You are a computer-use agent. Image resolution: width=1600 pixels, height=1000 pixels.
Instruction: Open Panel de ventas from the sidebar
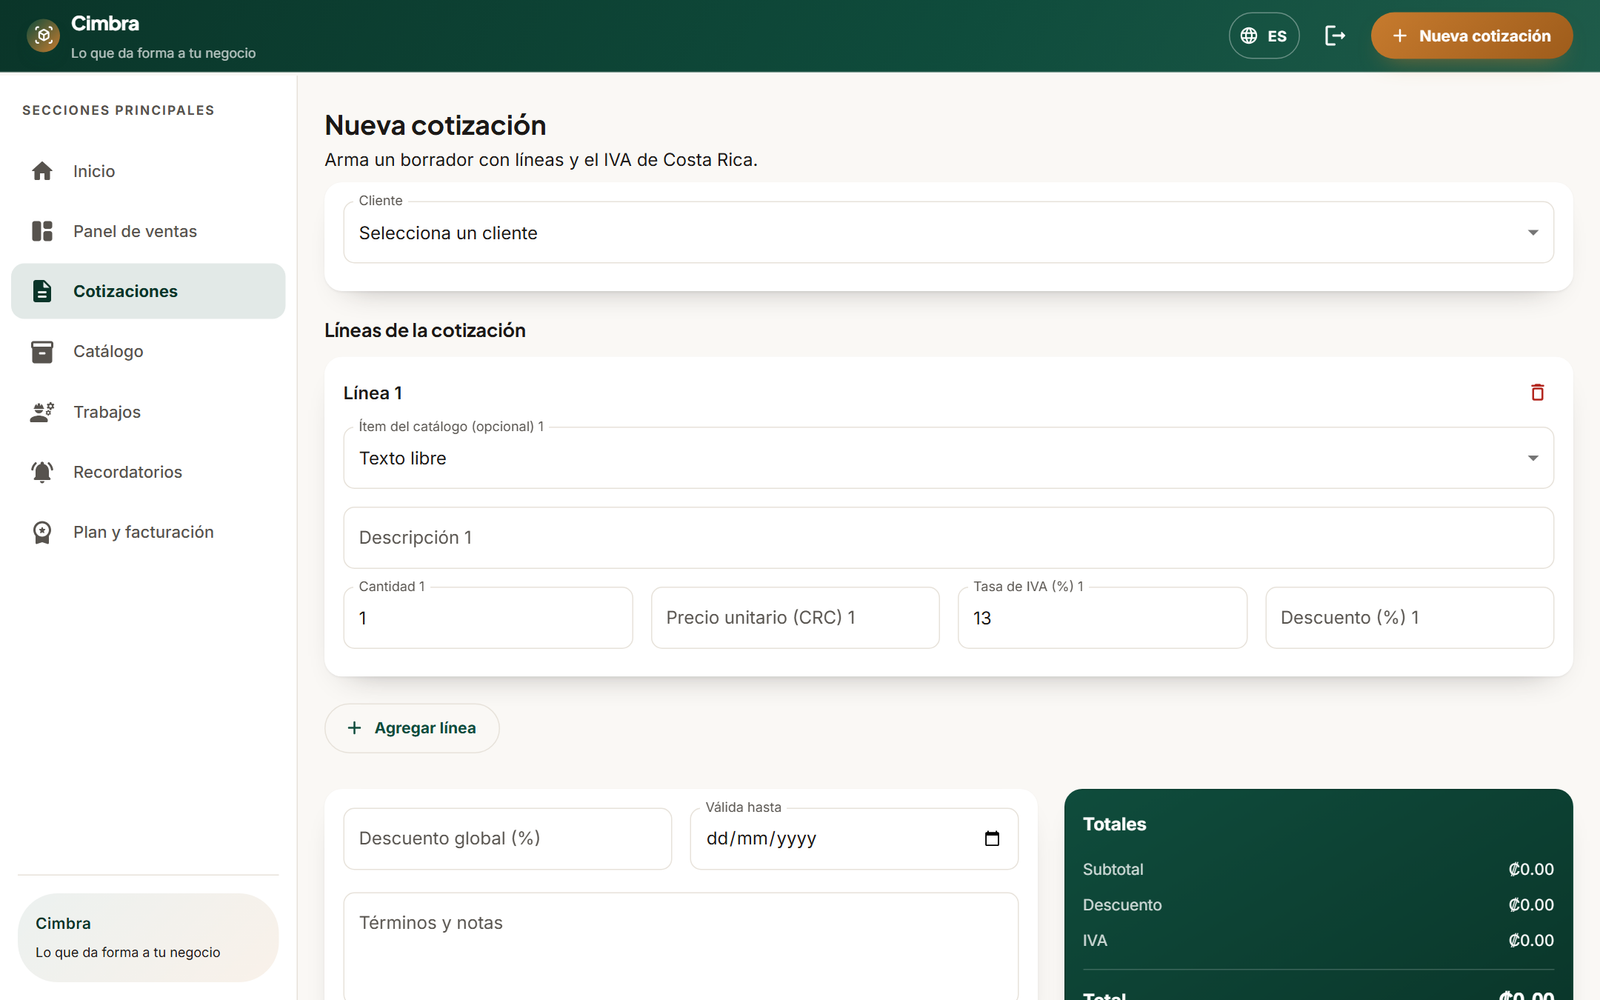pos(148,231)
